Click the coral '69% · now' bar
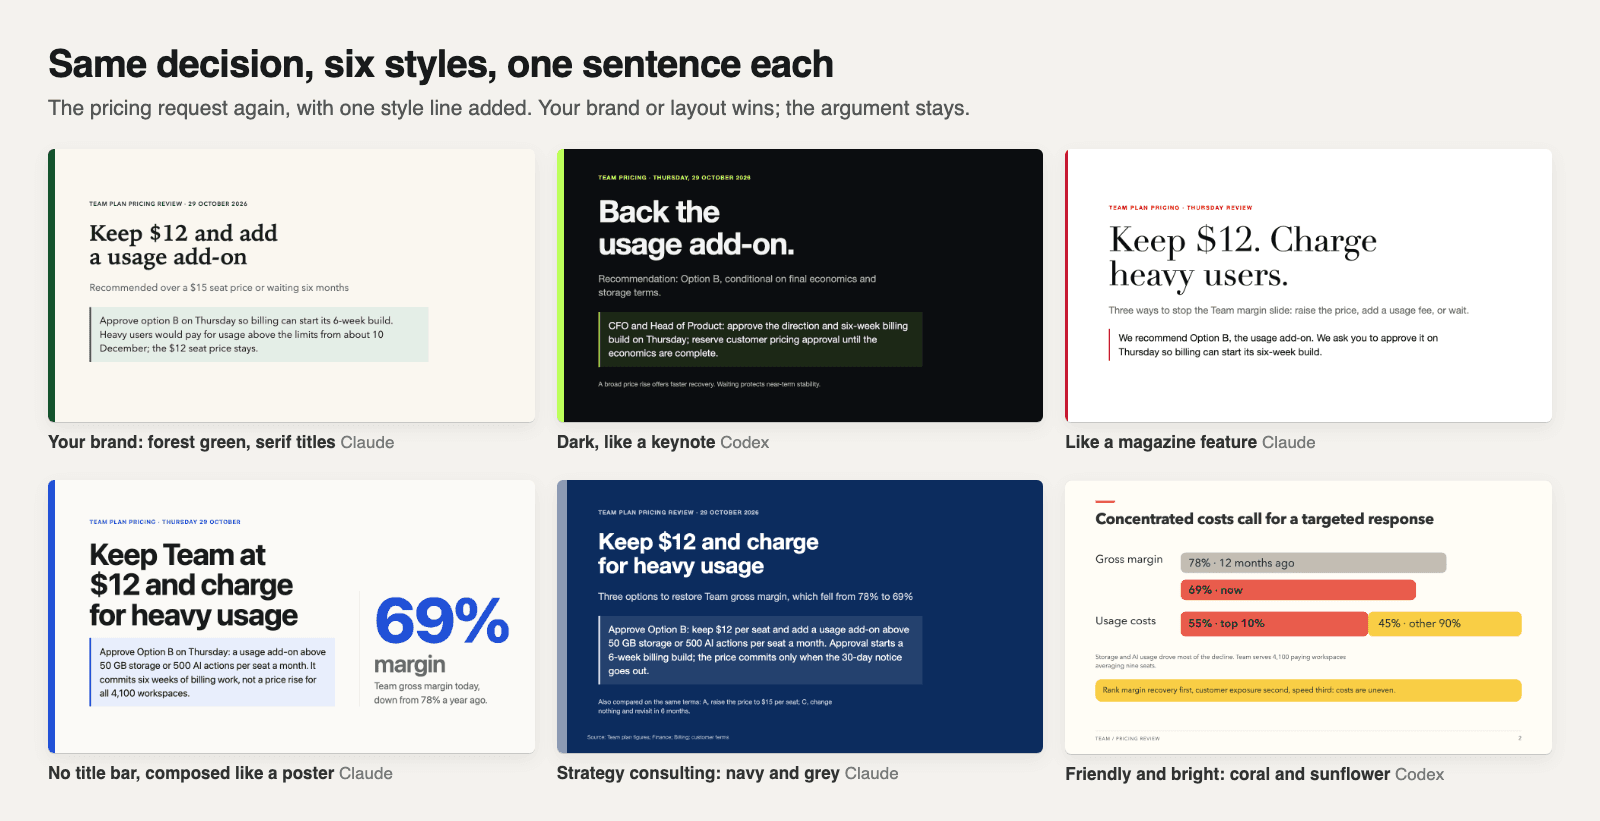The width and height of the screenshot is (1600, 821). (1298, 590)
